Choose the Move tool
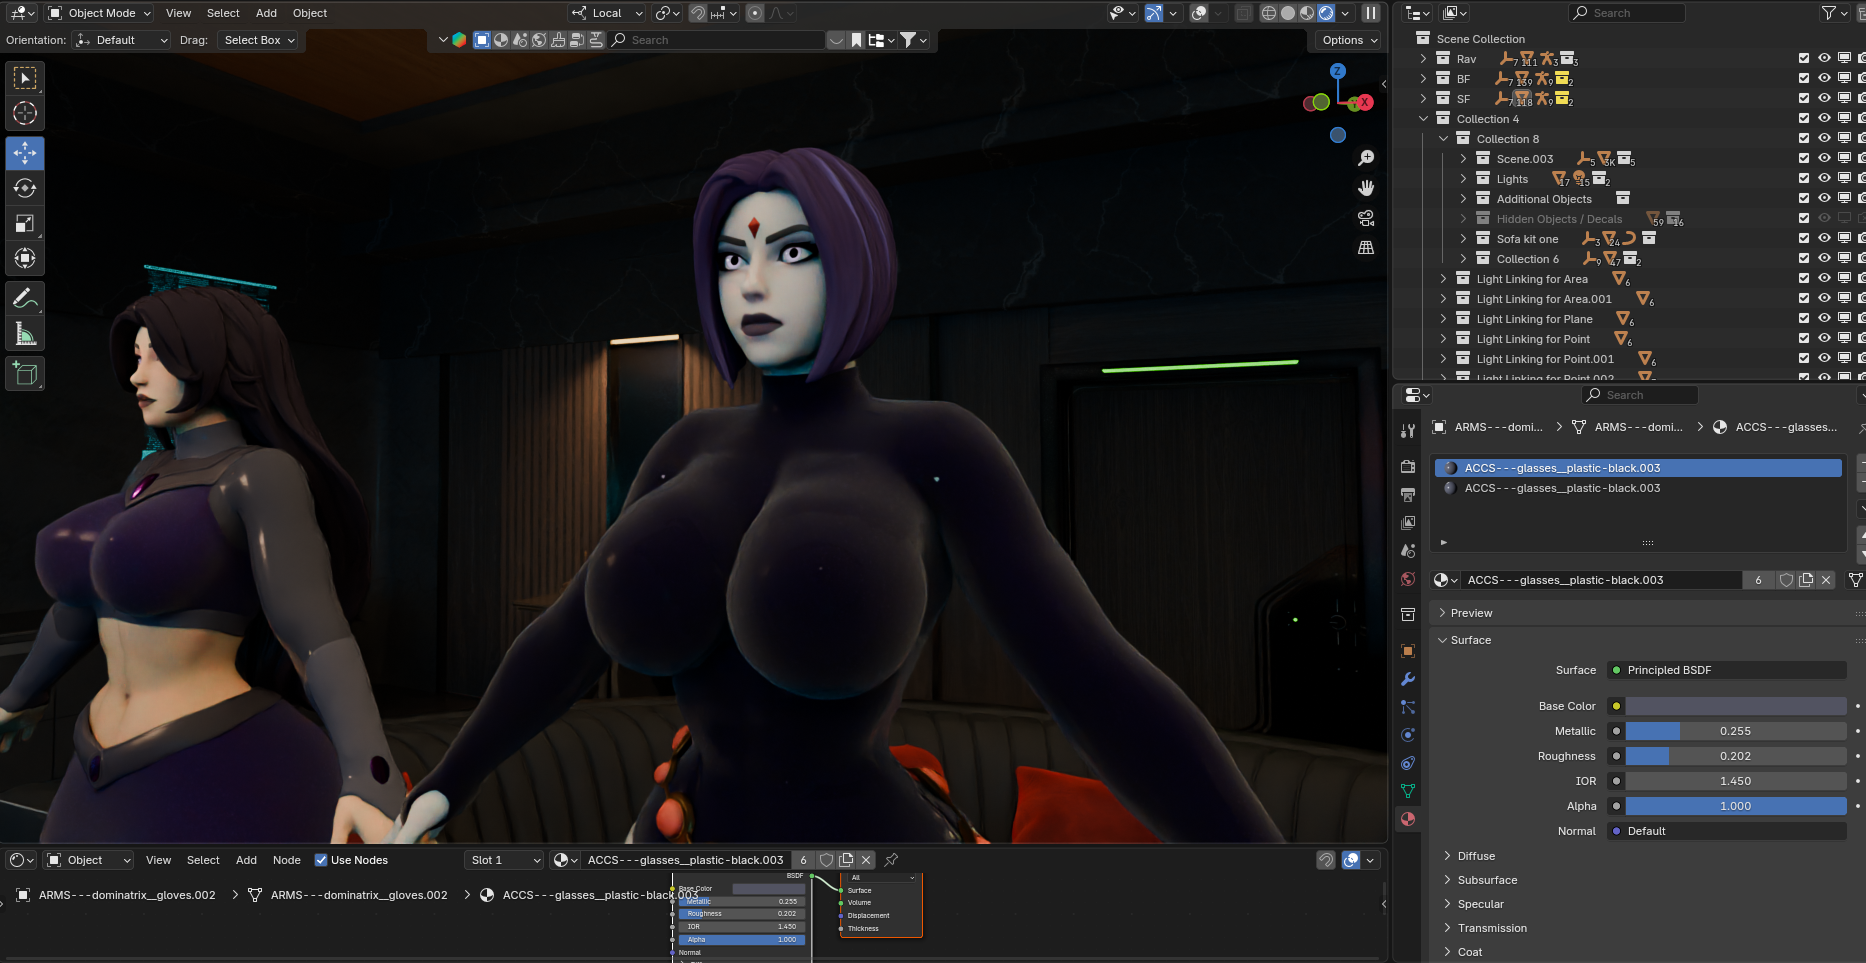The height and width of the screenshot is (963, 1866). pos(25,153)
